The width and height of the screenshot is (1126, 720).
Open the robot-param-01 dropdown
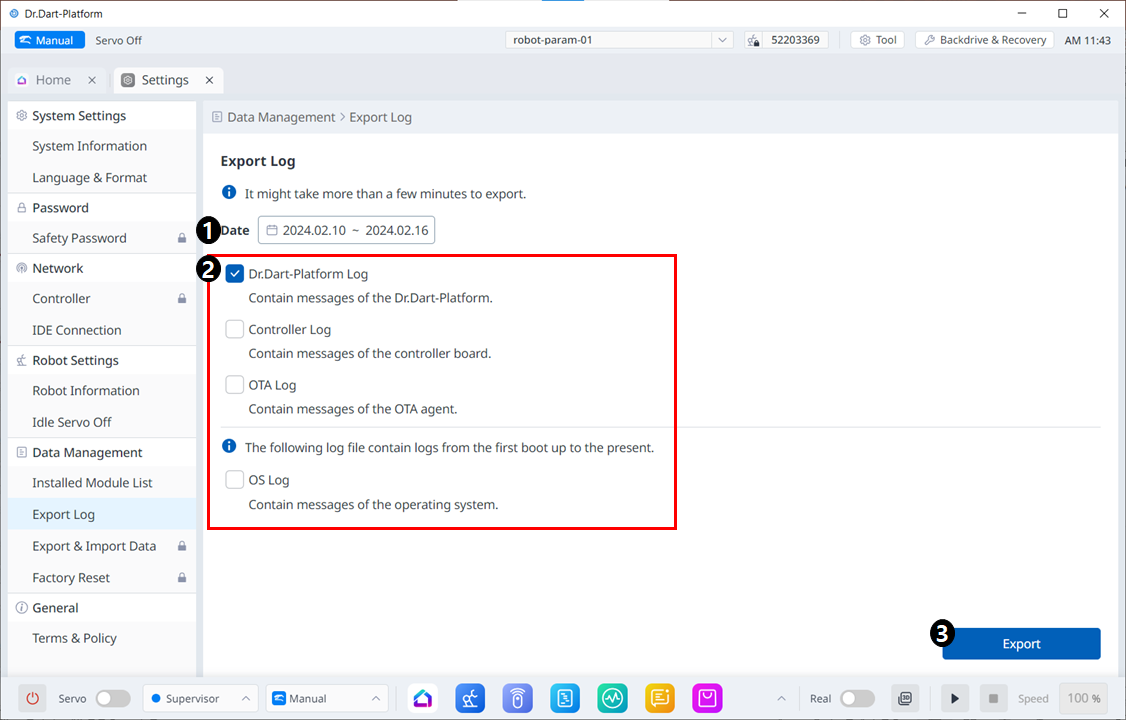click(x=620, y=40)
